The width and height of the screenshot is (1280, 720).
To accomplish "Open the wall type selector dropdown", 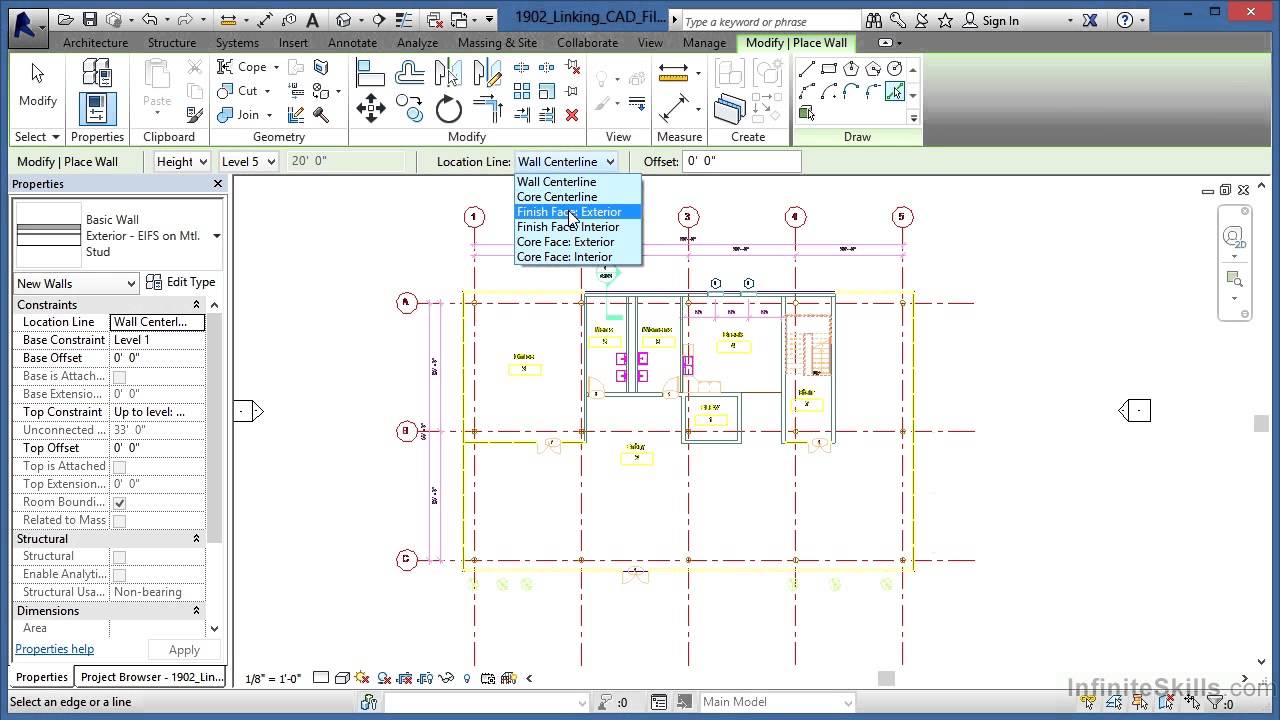I will tap(216, 236).
